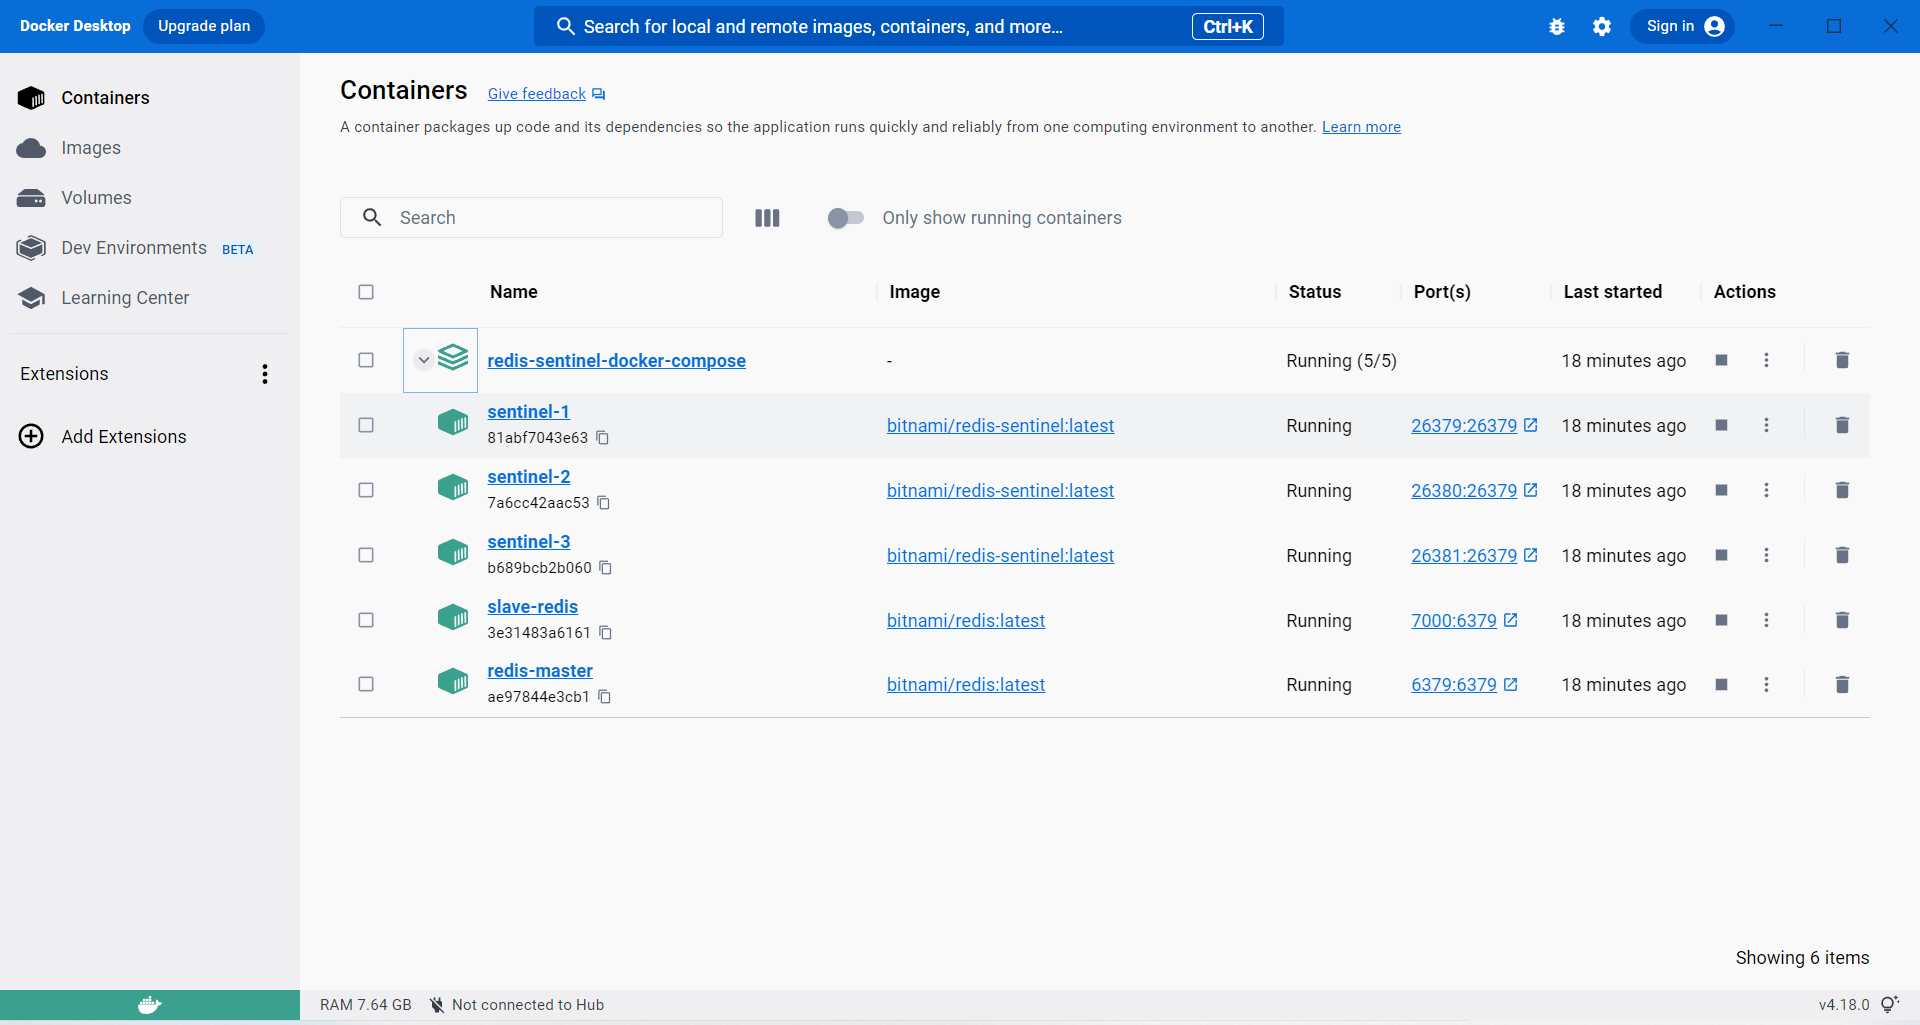This screenshot has height=1025, width=1920.
Task: Delete the redis-sentinel-docker-compose stack
Action: click(1842, 360)
